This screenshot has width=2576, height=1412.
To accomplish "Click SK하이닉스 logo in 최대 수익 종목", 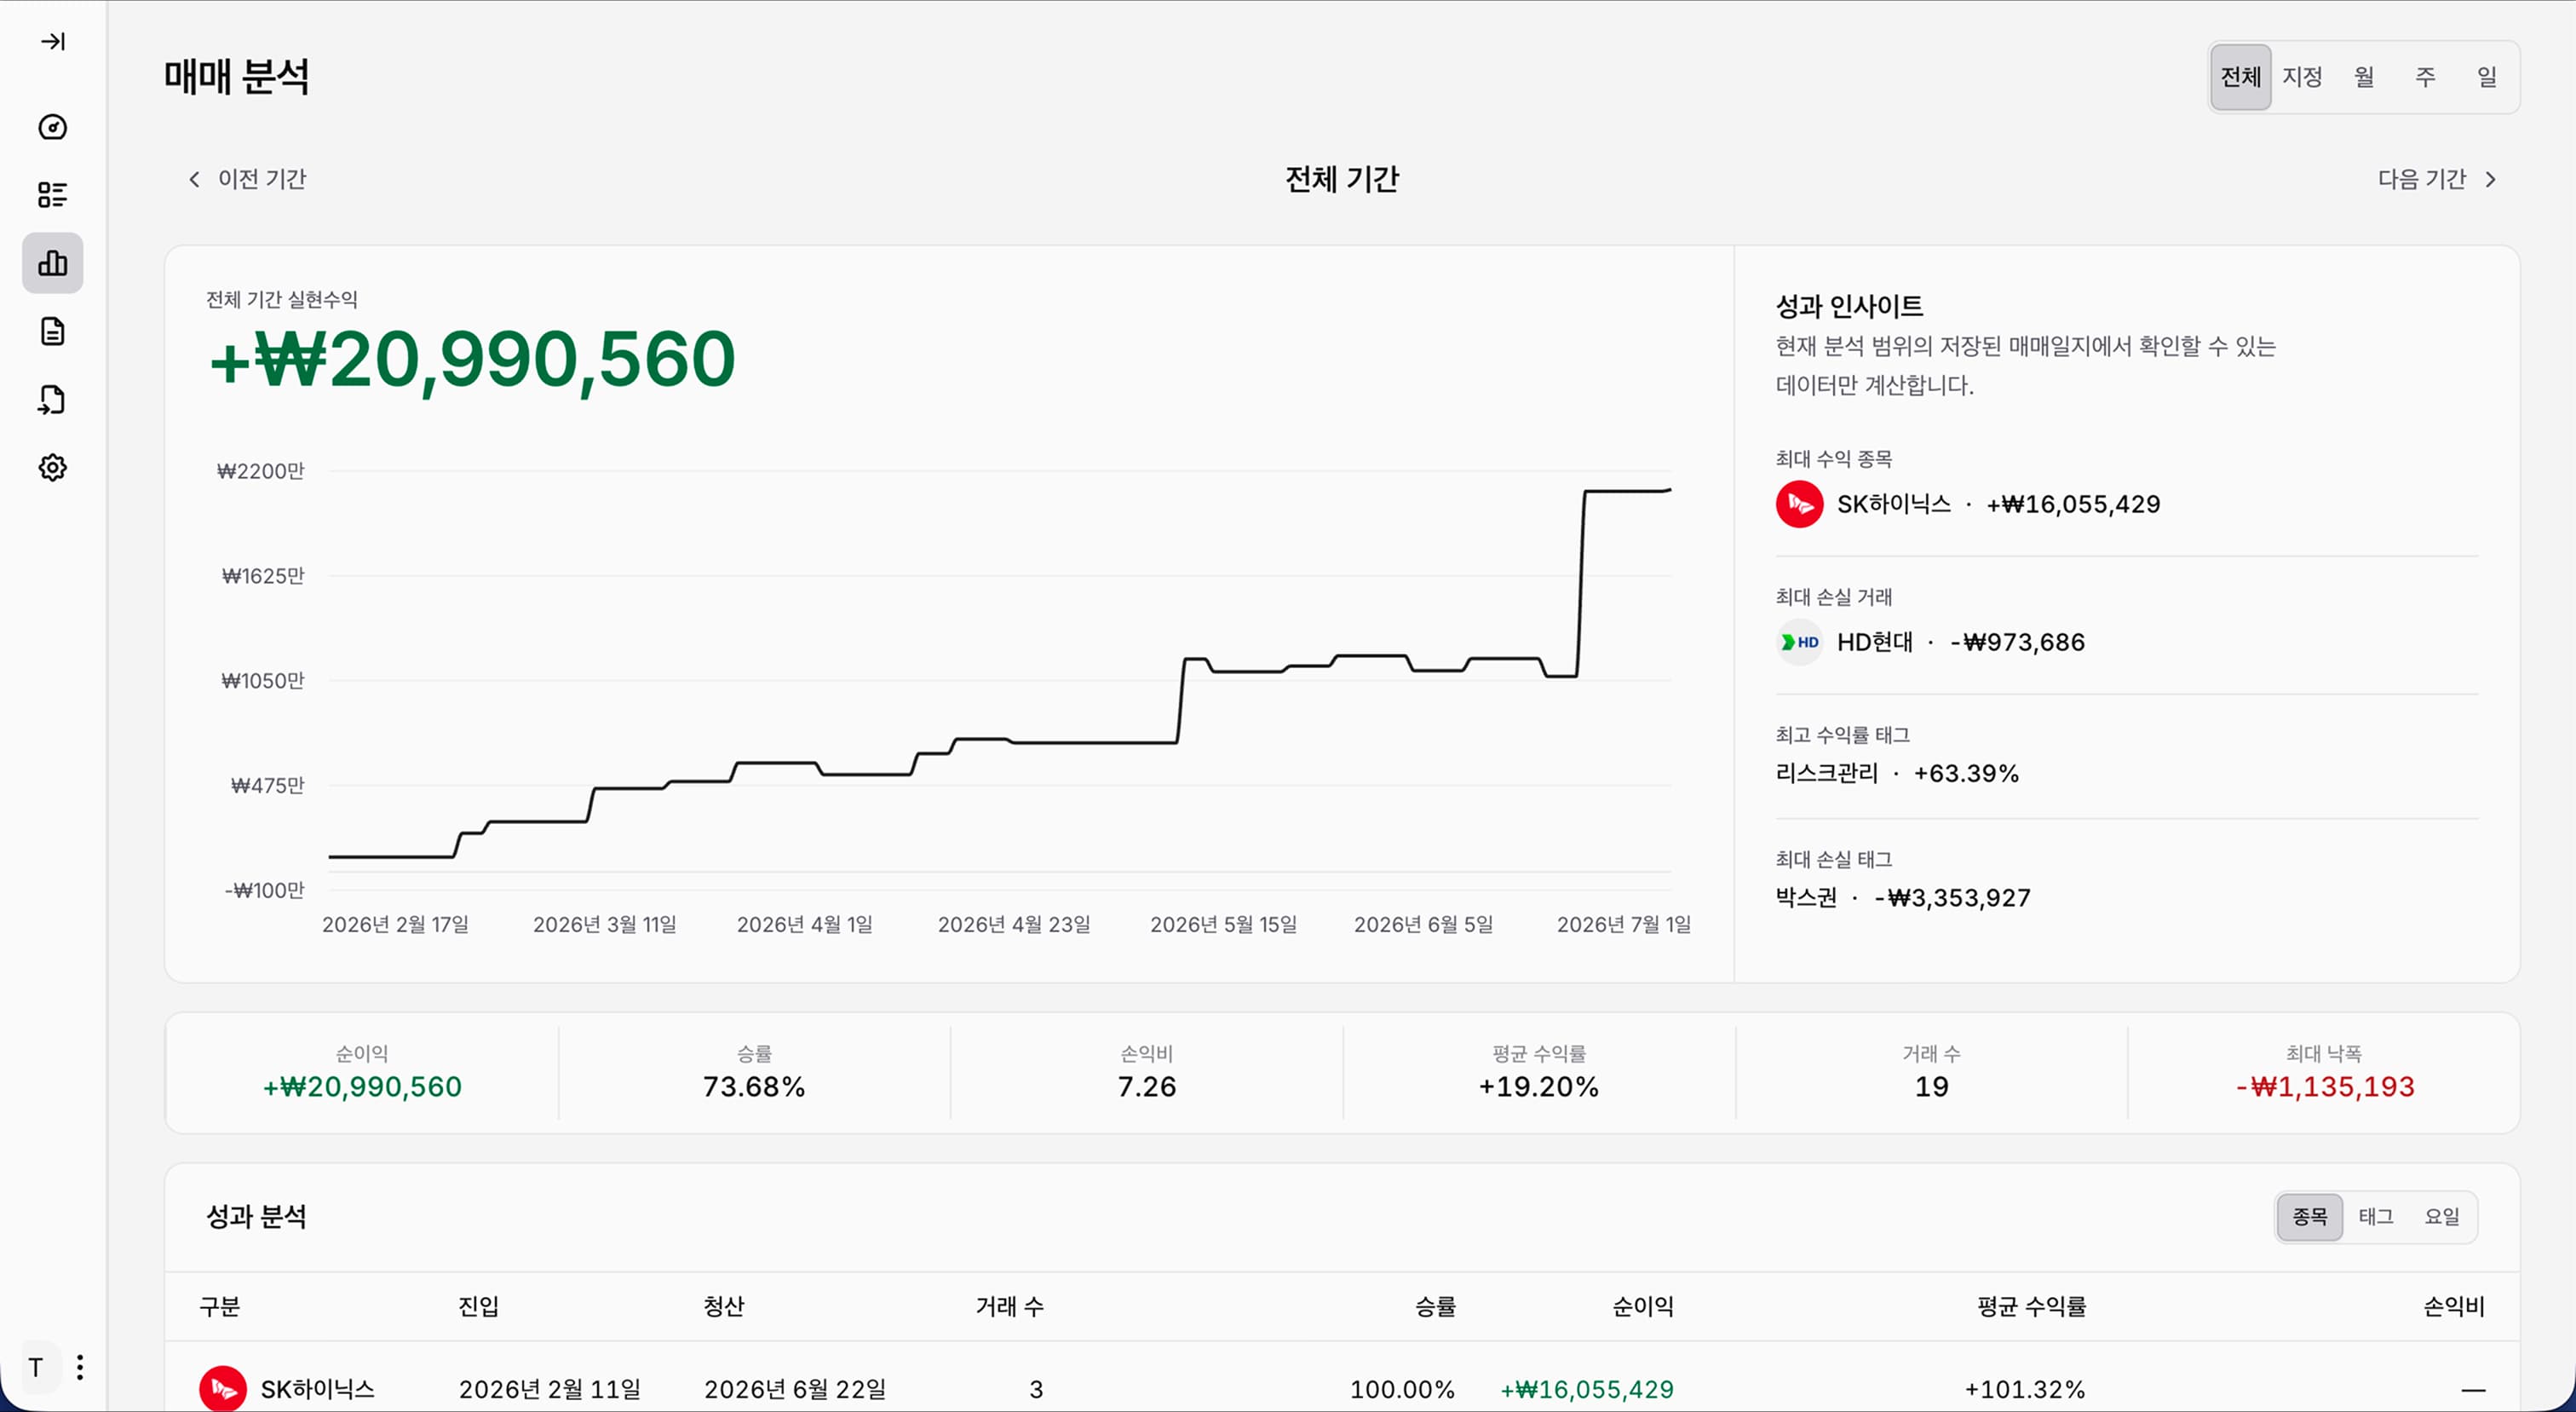I will (1799, 504).
